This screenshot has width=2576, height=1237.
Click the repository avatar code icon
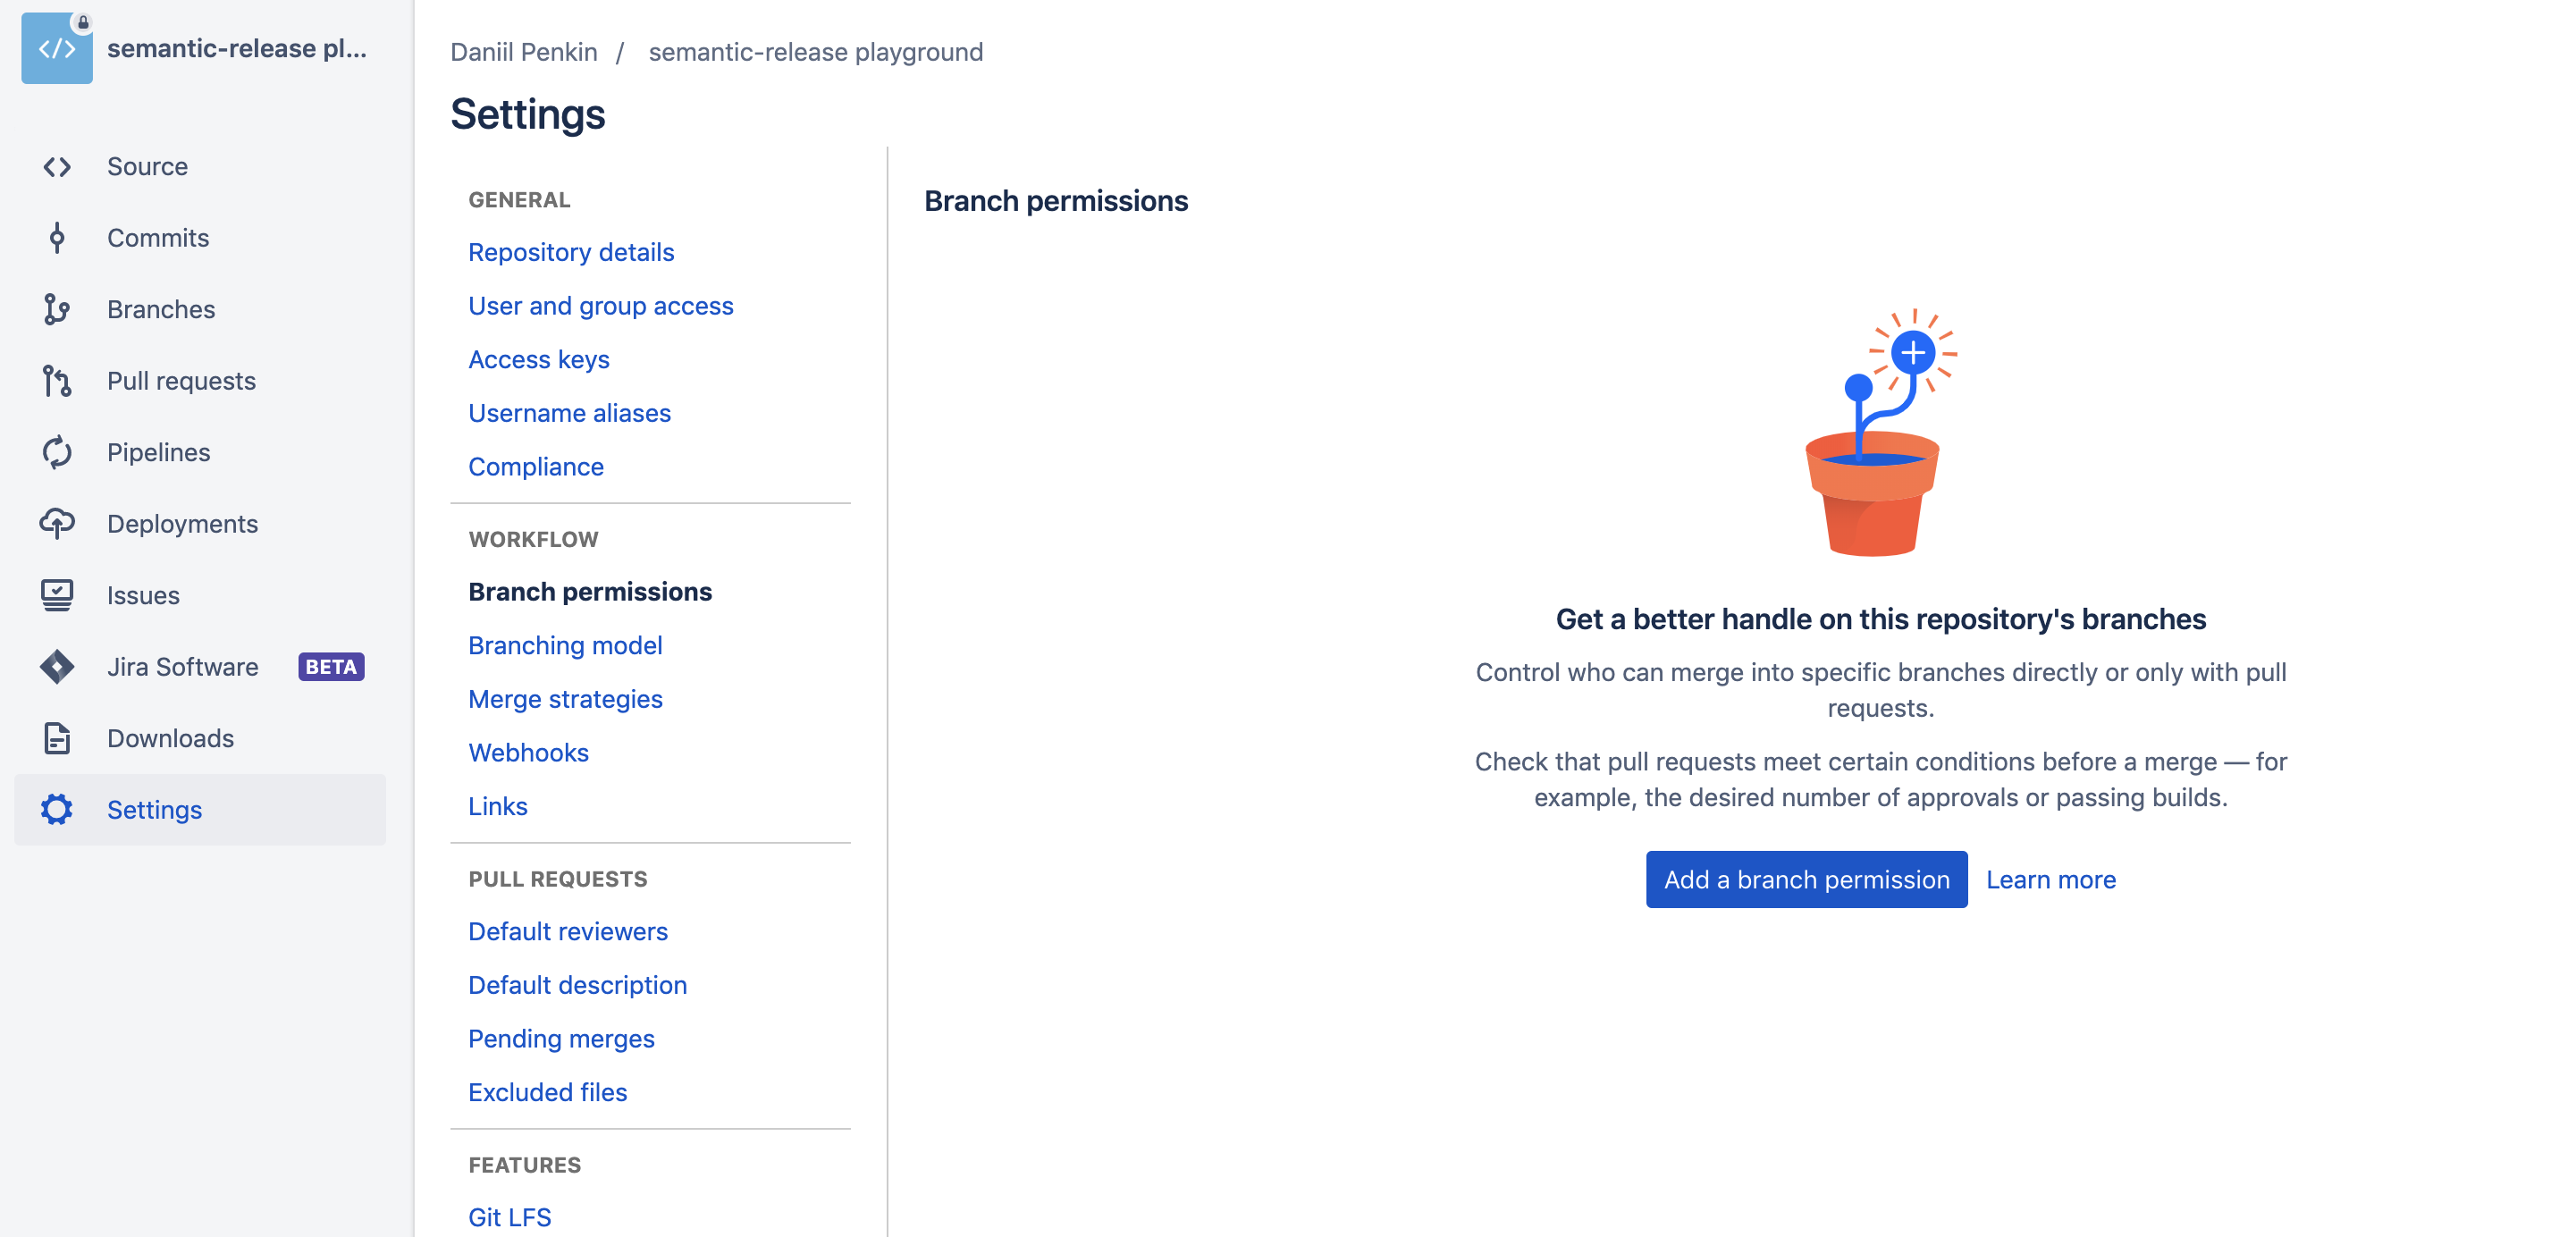(57, 48)
